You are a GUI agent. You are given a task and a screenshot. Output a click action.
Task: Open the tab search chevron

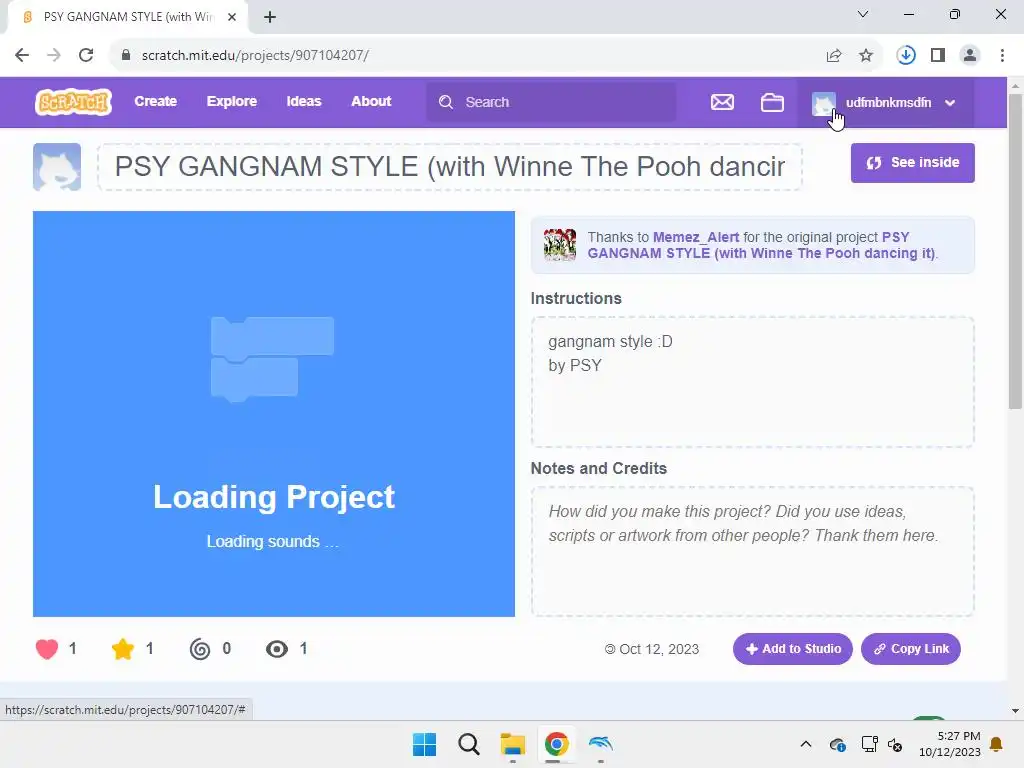pyautogui.click(x=863, y=14)
